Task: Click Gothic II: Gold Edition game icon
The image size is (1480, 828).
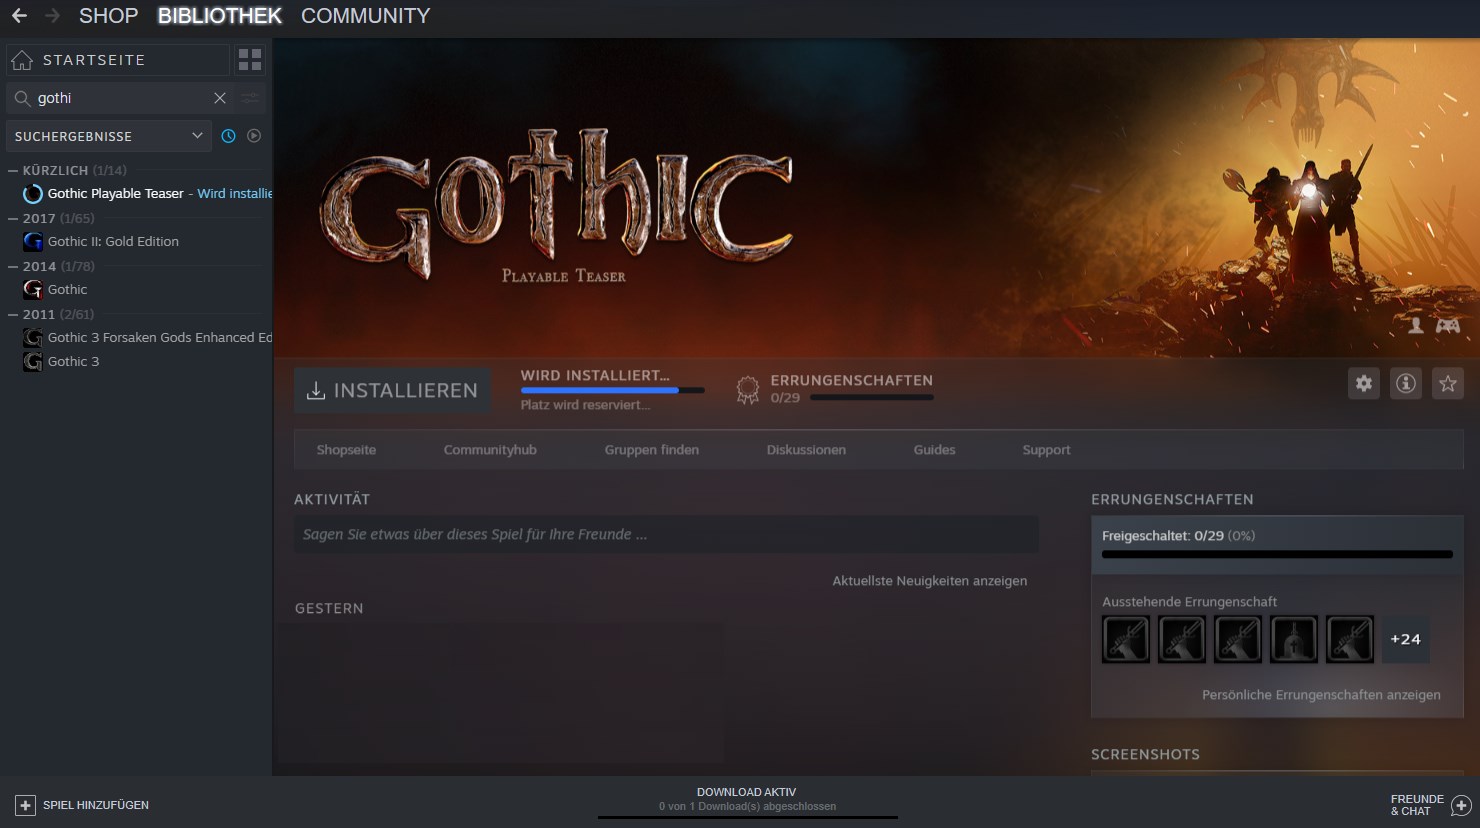Action: (x=33, y=242)
